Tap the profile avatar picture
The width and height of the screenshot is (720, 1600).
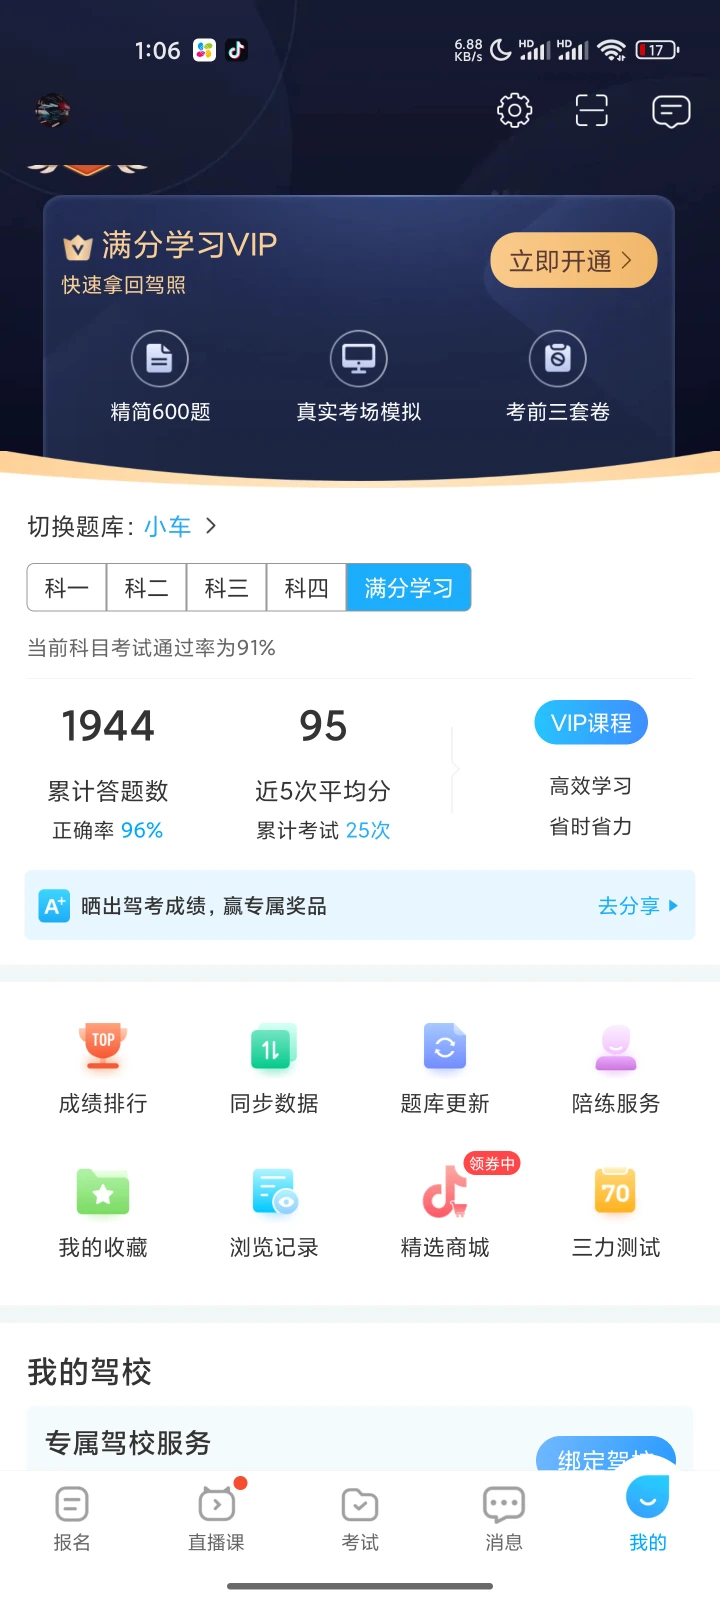52,111
